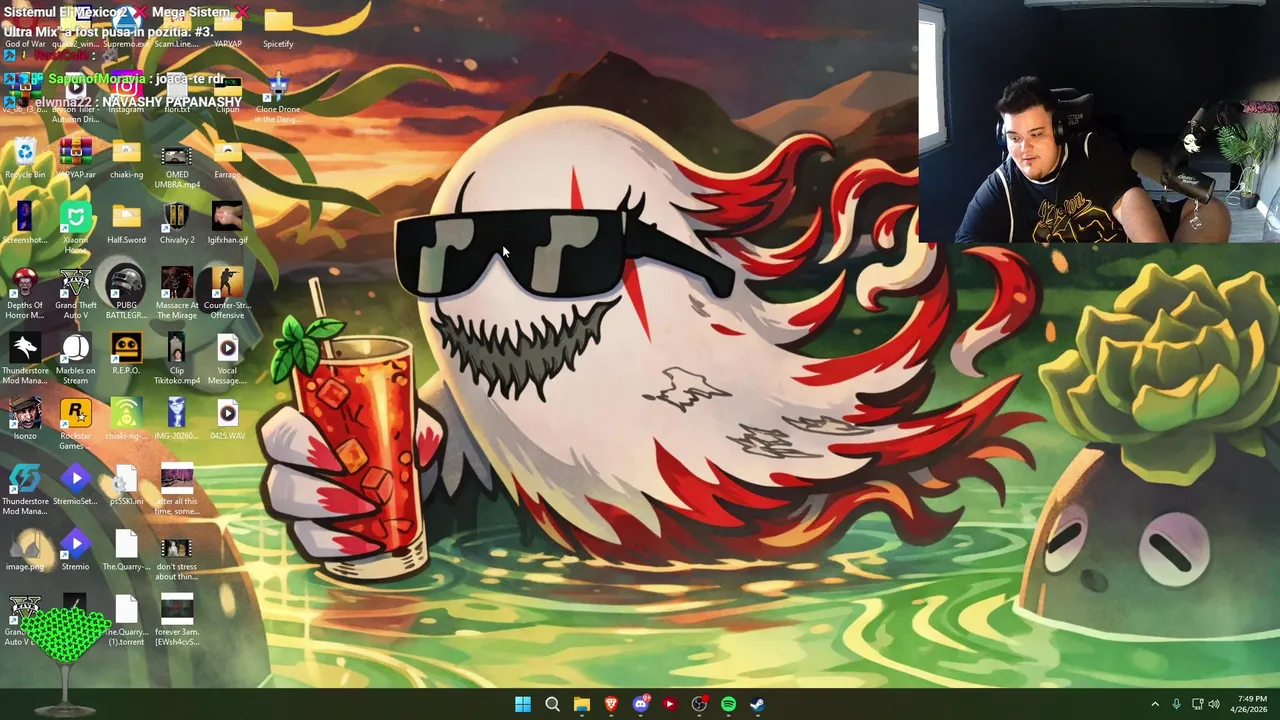This screenshot has width=1280, height=720.
Task: Open the Windows Start menu
Action: 523,704
